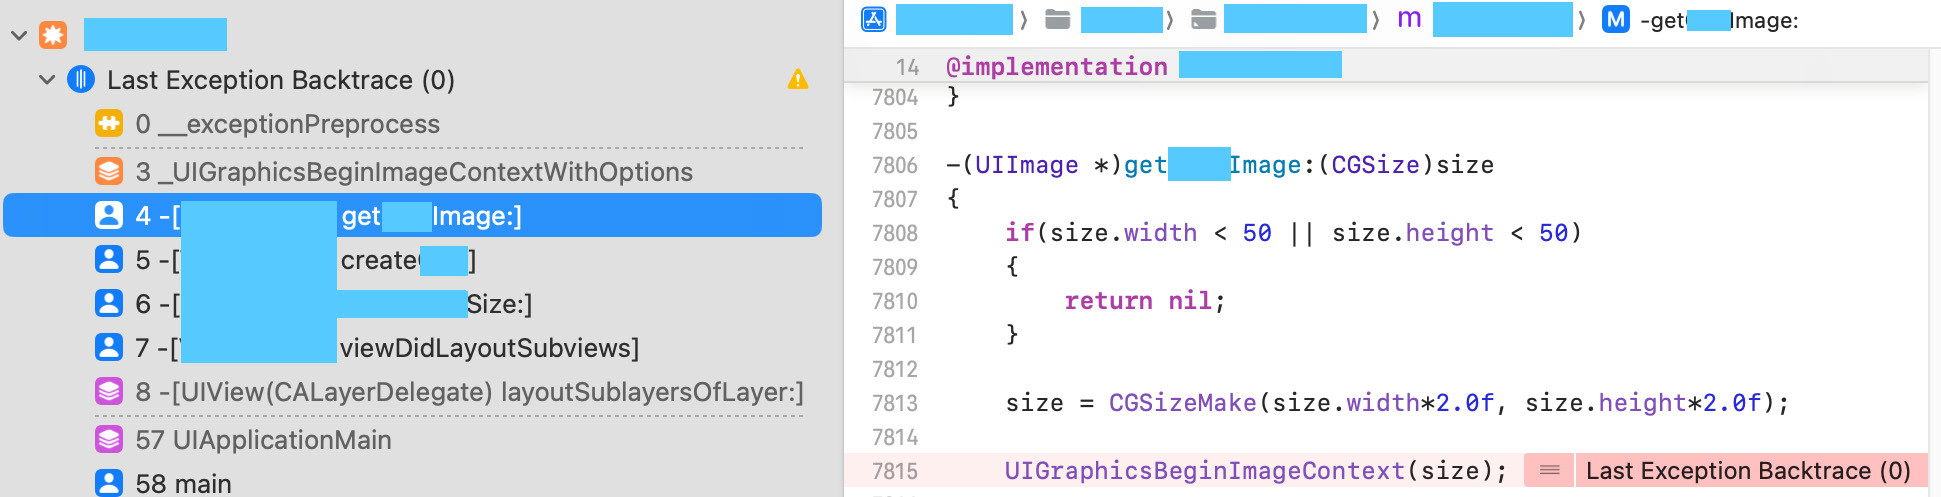
Task: Click the UIApplicationMain frame icon
Action: click(109, 440)
